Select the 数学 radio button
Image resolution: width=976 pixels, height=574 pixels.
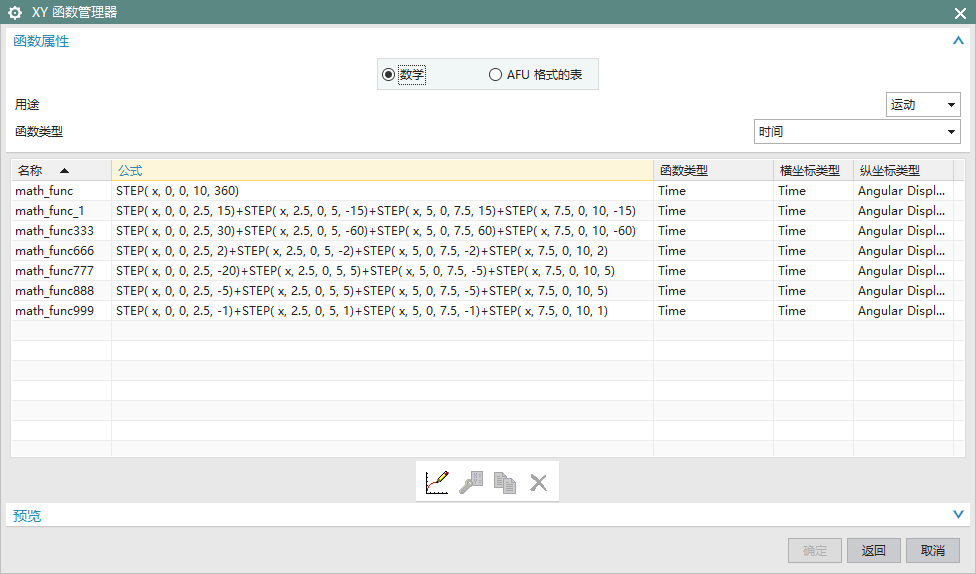pyautogui.click(x=388, y=75)
